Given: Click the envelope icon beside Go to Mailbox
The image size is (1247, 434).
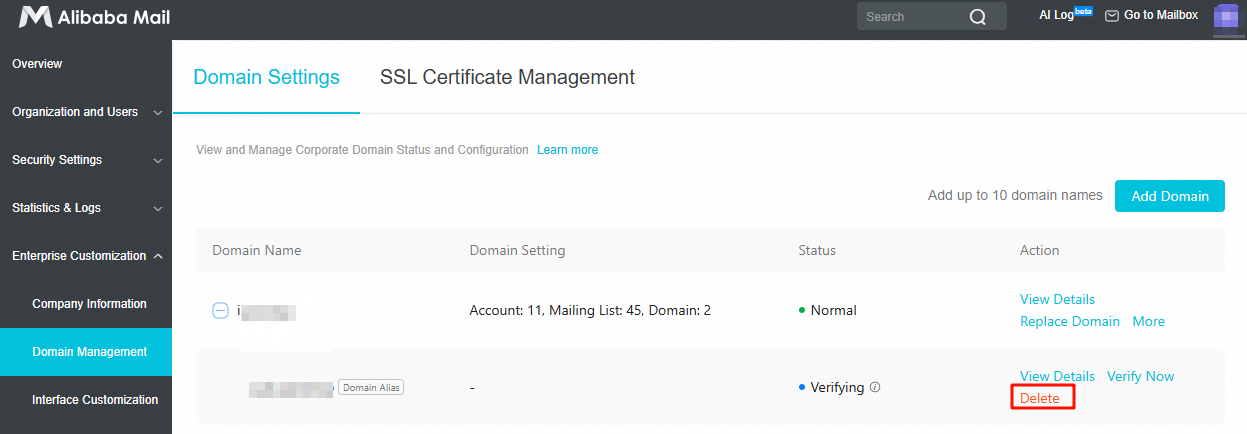Looking at the screenshot, I should pyautogui.click(x=1111, y=16).
